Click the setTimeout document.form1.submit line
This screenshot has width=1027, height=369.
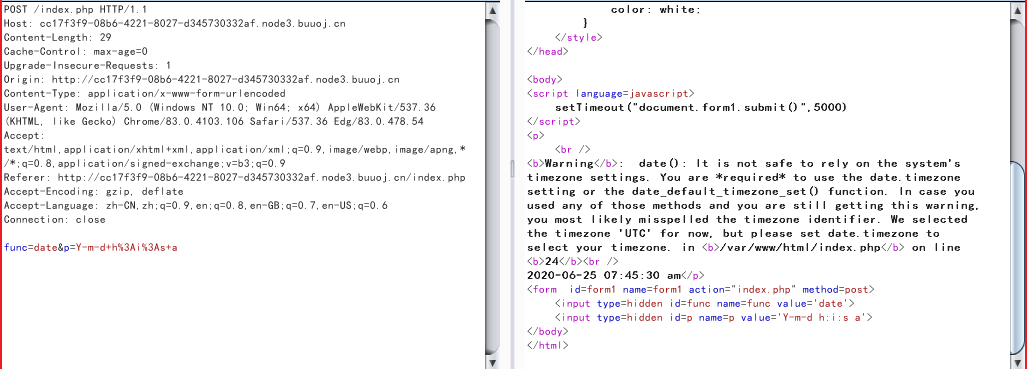(x=701, y=107)
